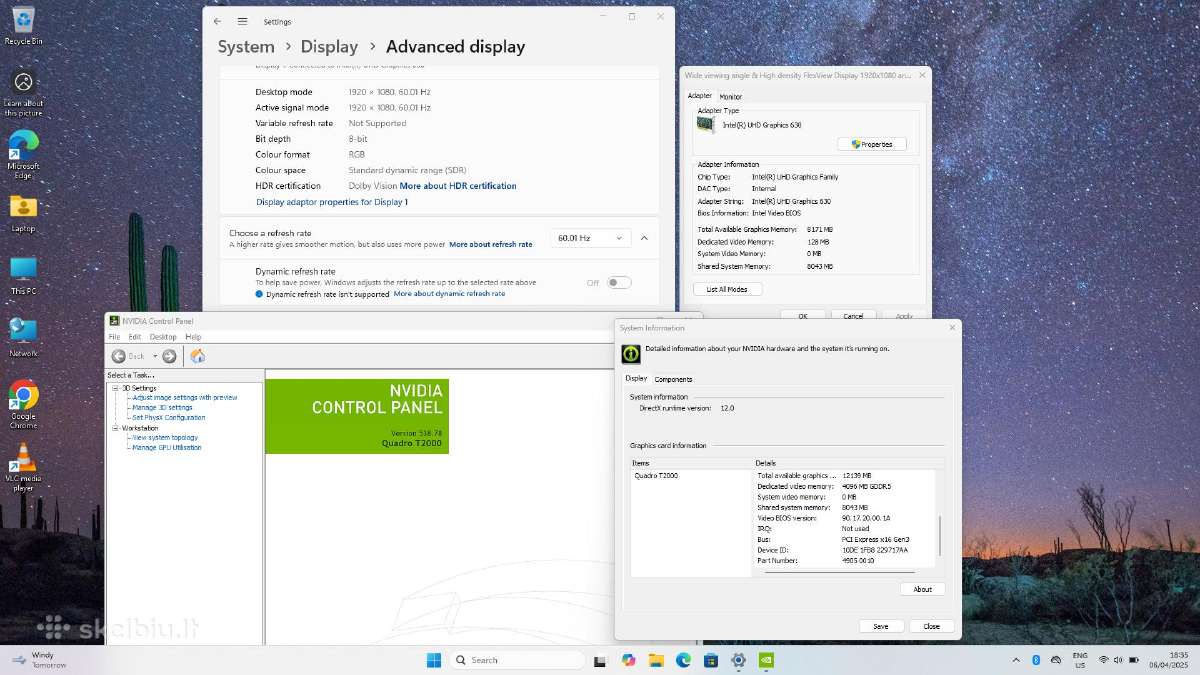
Task: Launch VLC media player from desktop
Action: (x=23, y=468)
